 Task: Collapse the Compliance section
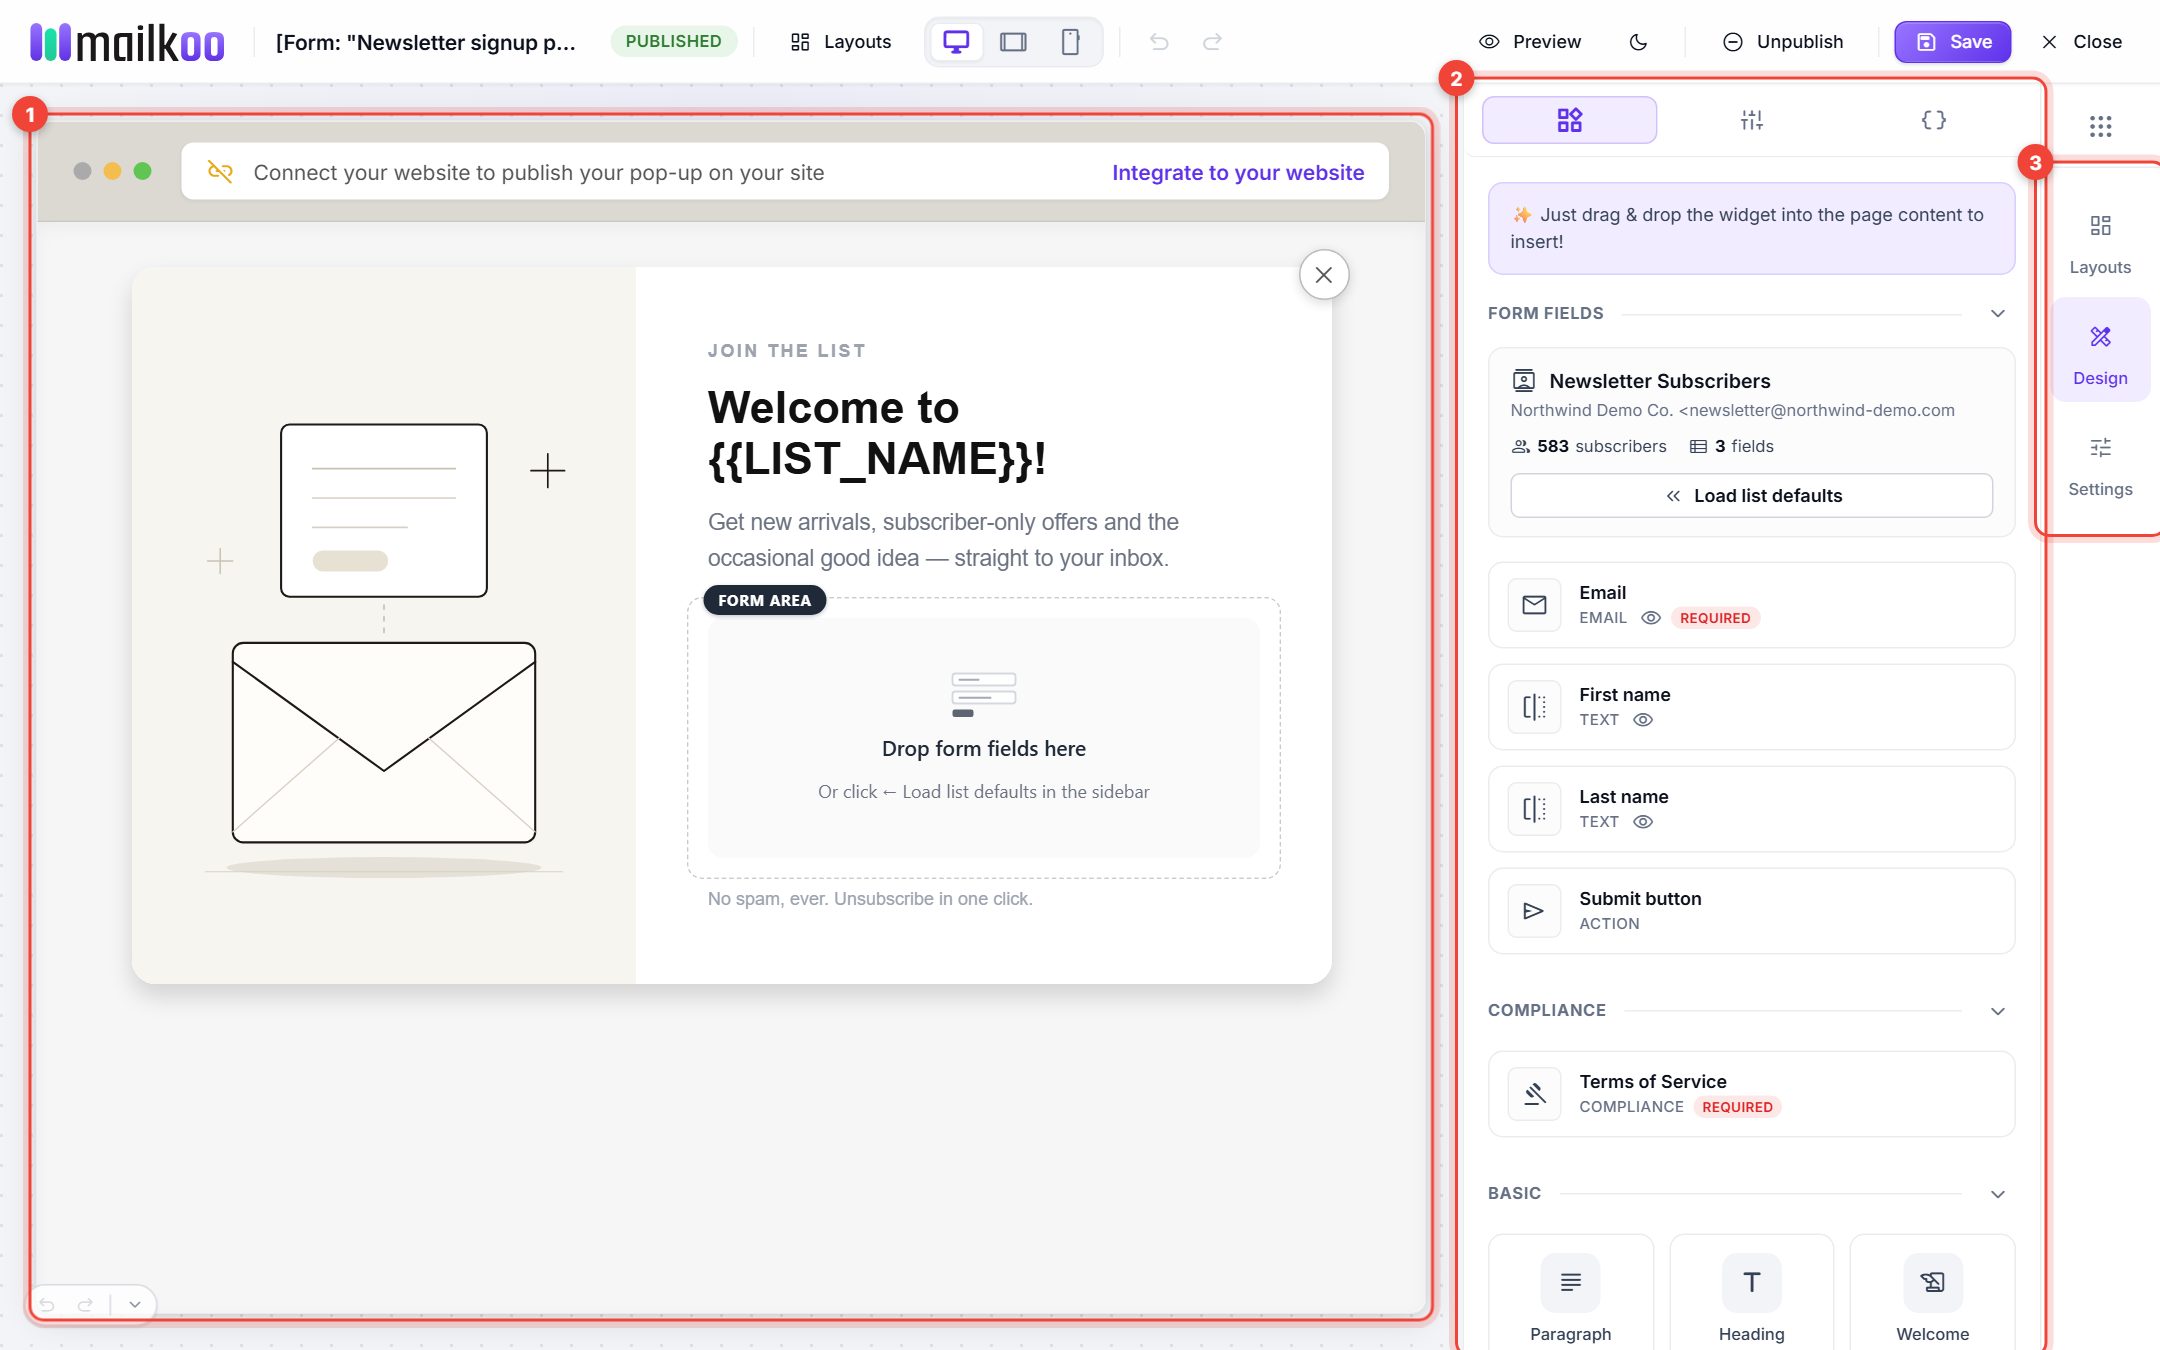(1997, 1011)
